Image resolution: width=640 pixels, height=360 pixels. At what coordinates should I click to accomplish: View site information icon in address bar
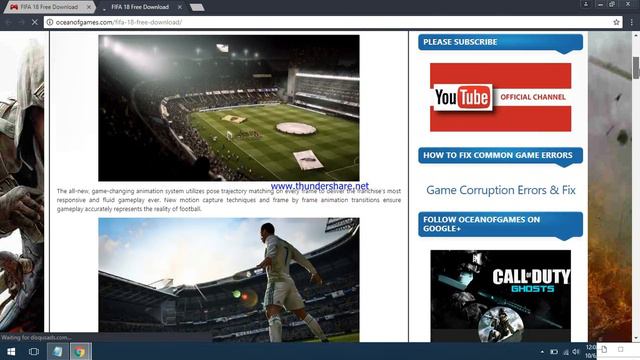[49, 22]
